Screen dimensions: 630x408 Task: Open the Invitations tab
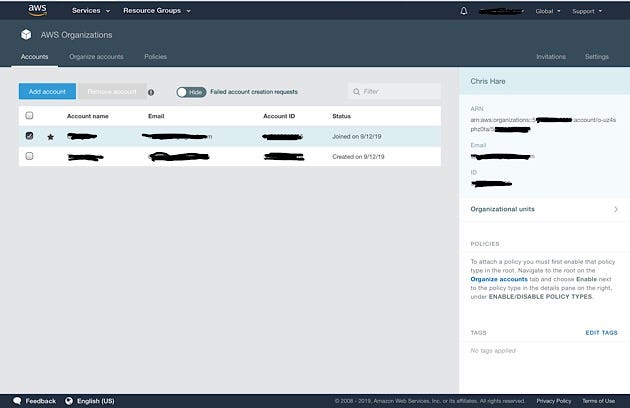551,57
